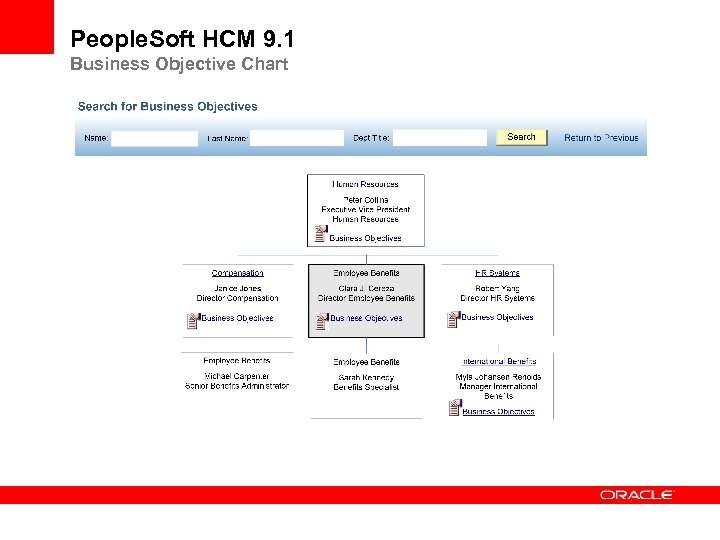Select the name Robert Yang
Screen dimensions: 720x540
(x=497, y=288)
